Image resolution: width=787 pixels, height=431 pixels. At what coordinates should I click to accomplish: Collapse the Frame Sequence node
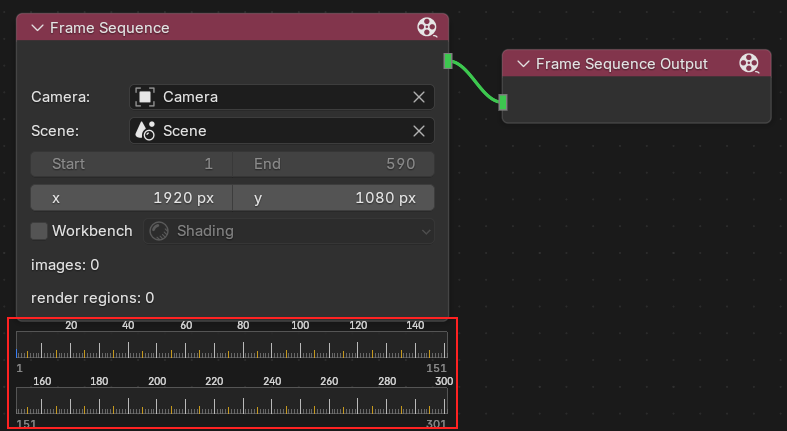point(38,28)
